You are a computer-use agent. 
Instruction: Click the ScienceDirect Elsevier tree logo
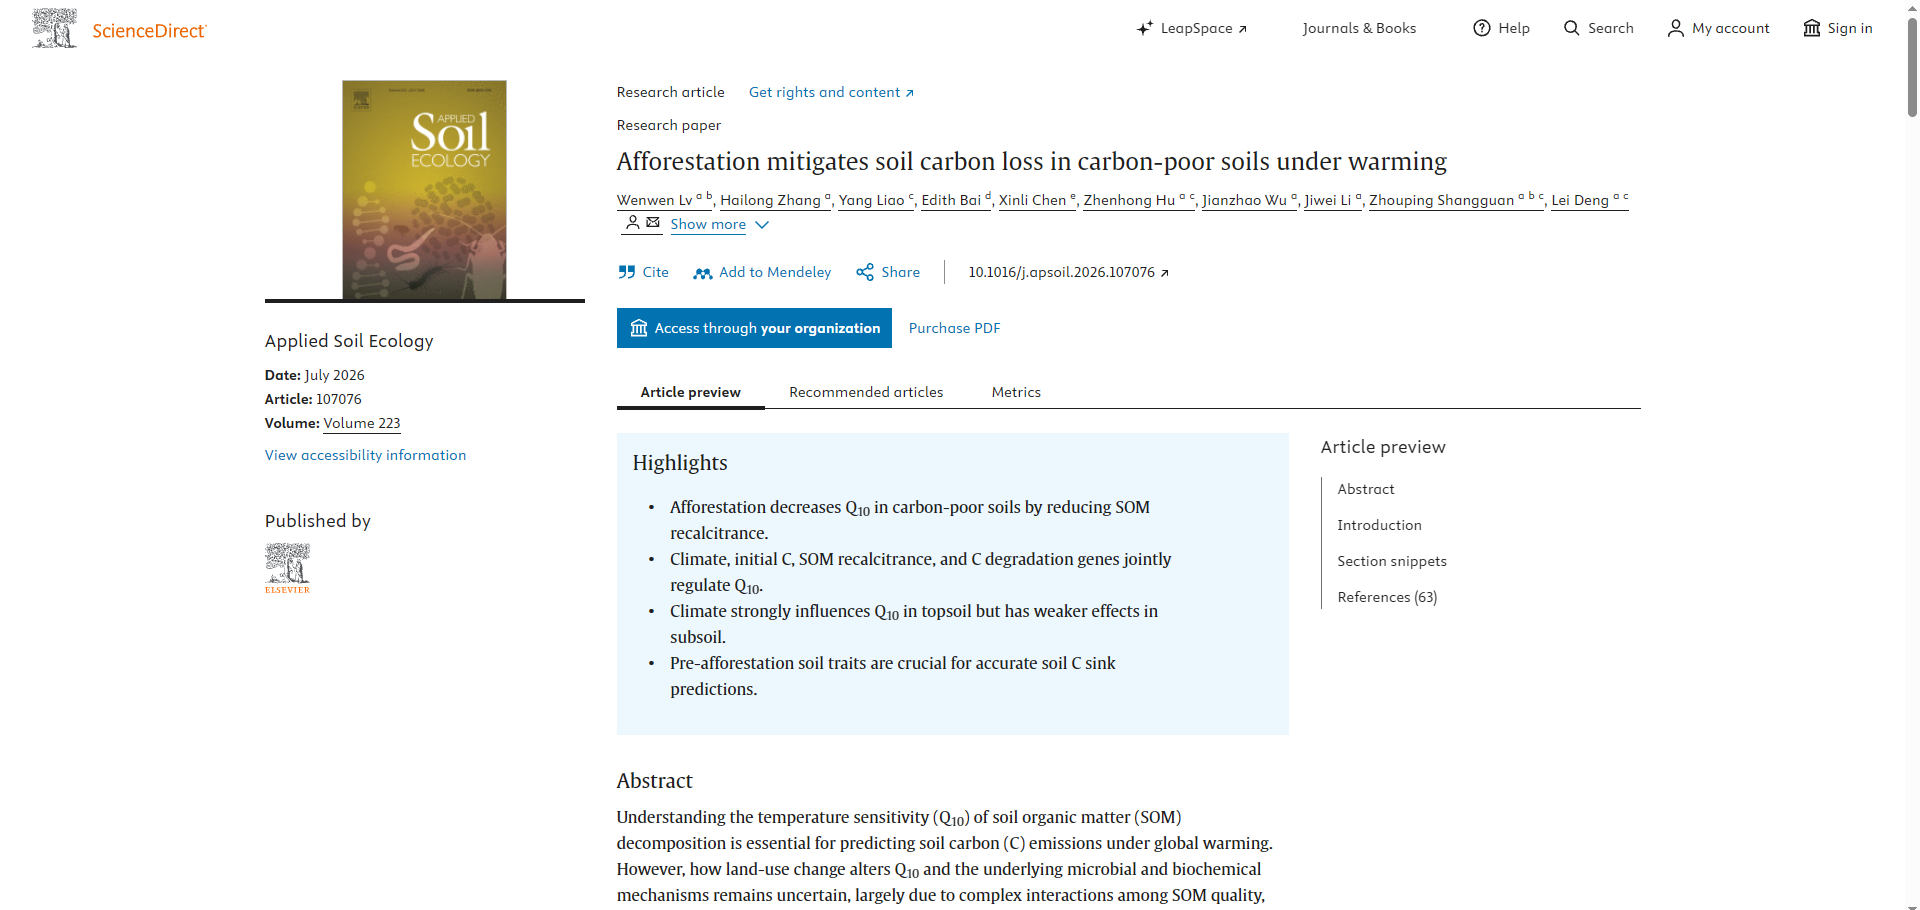(x=54, y=29)
